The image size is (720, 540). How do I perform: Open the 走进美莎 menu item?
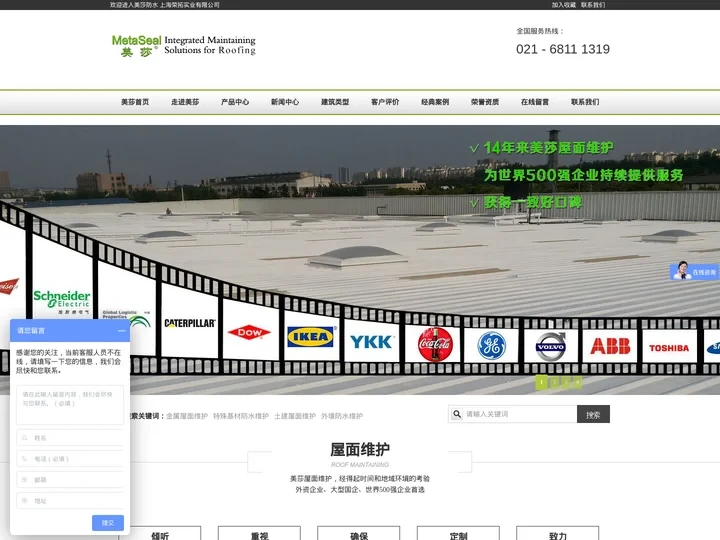point(185,102)
